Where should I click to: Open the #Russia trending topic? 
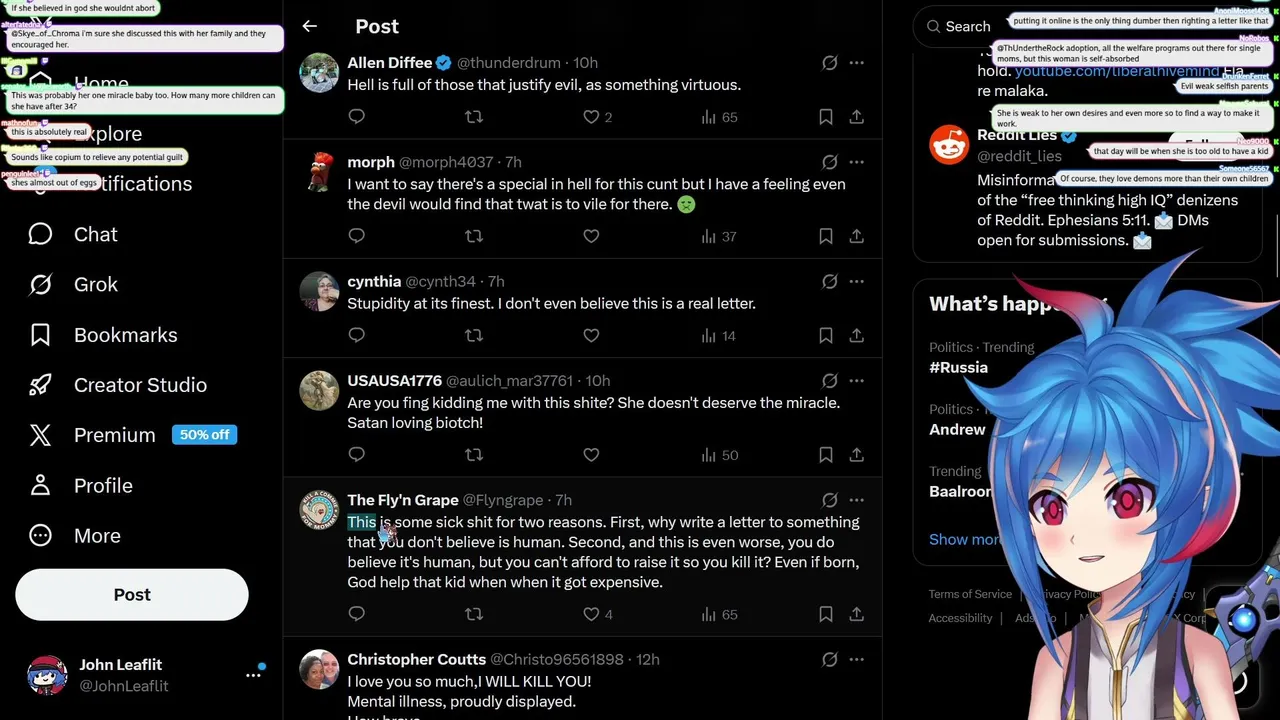point(958,367)
